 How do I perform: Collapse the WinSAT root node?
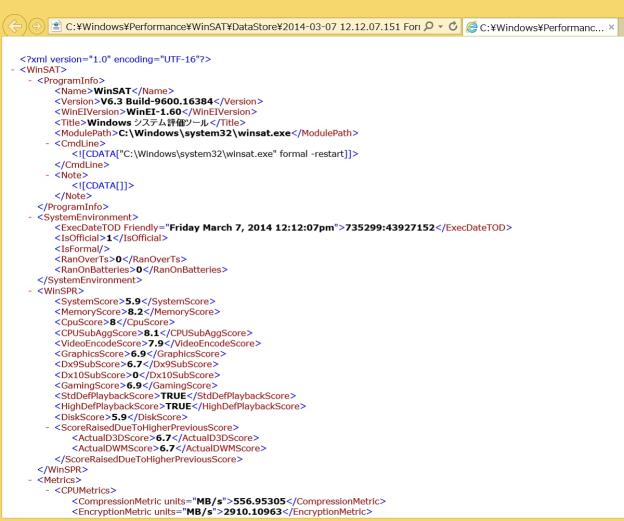pyautogui.click(x=13, y=70)
